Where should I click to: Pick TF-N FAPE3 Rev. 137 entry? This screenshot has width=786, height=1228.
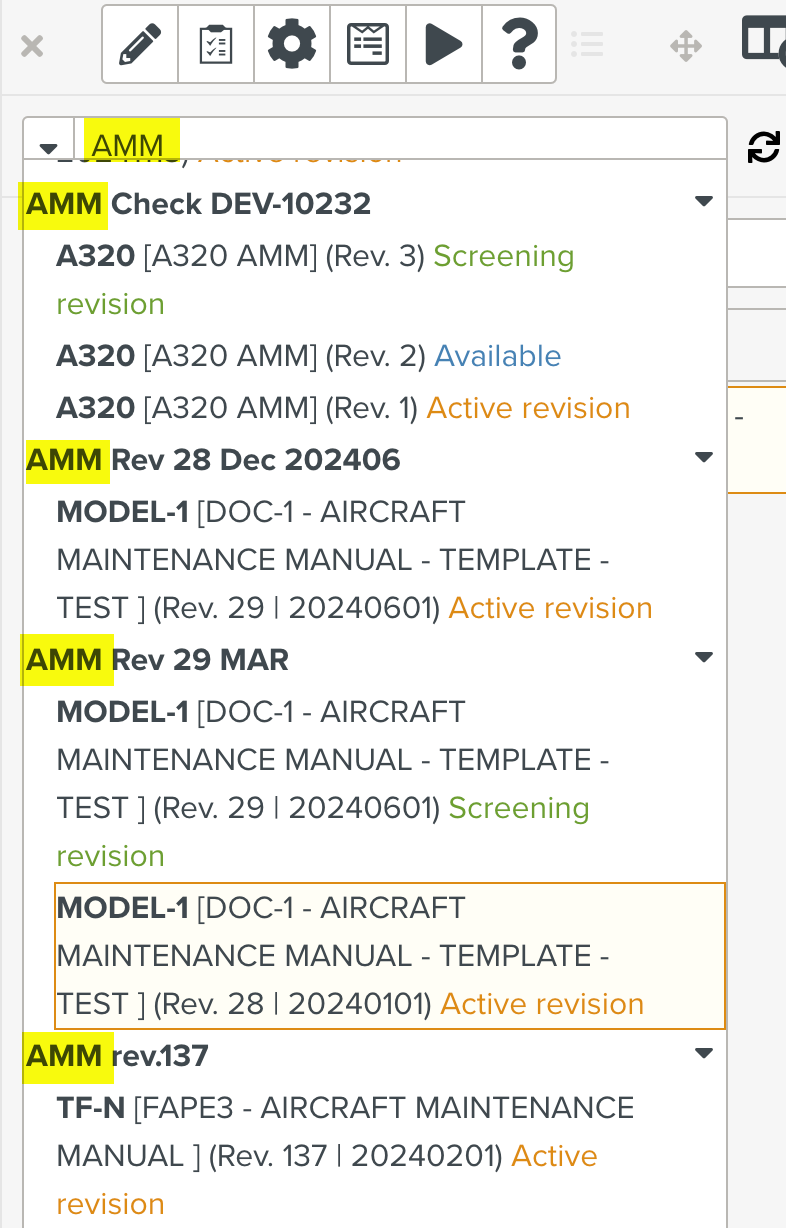[345, 1155]
